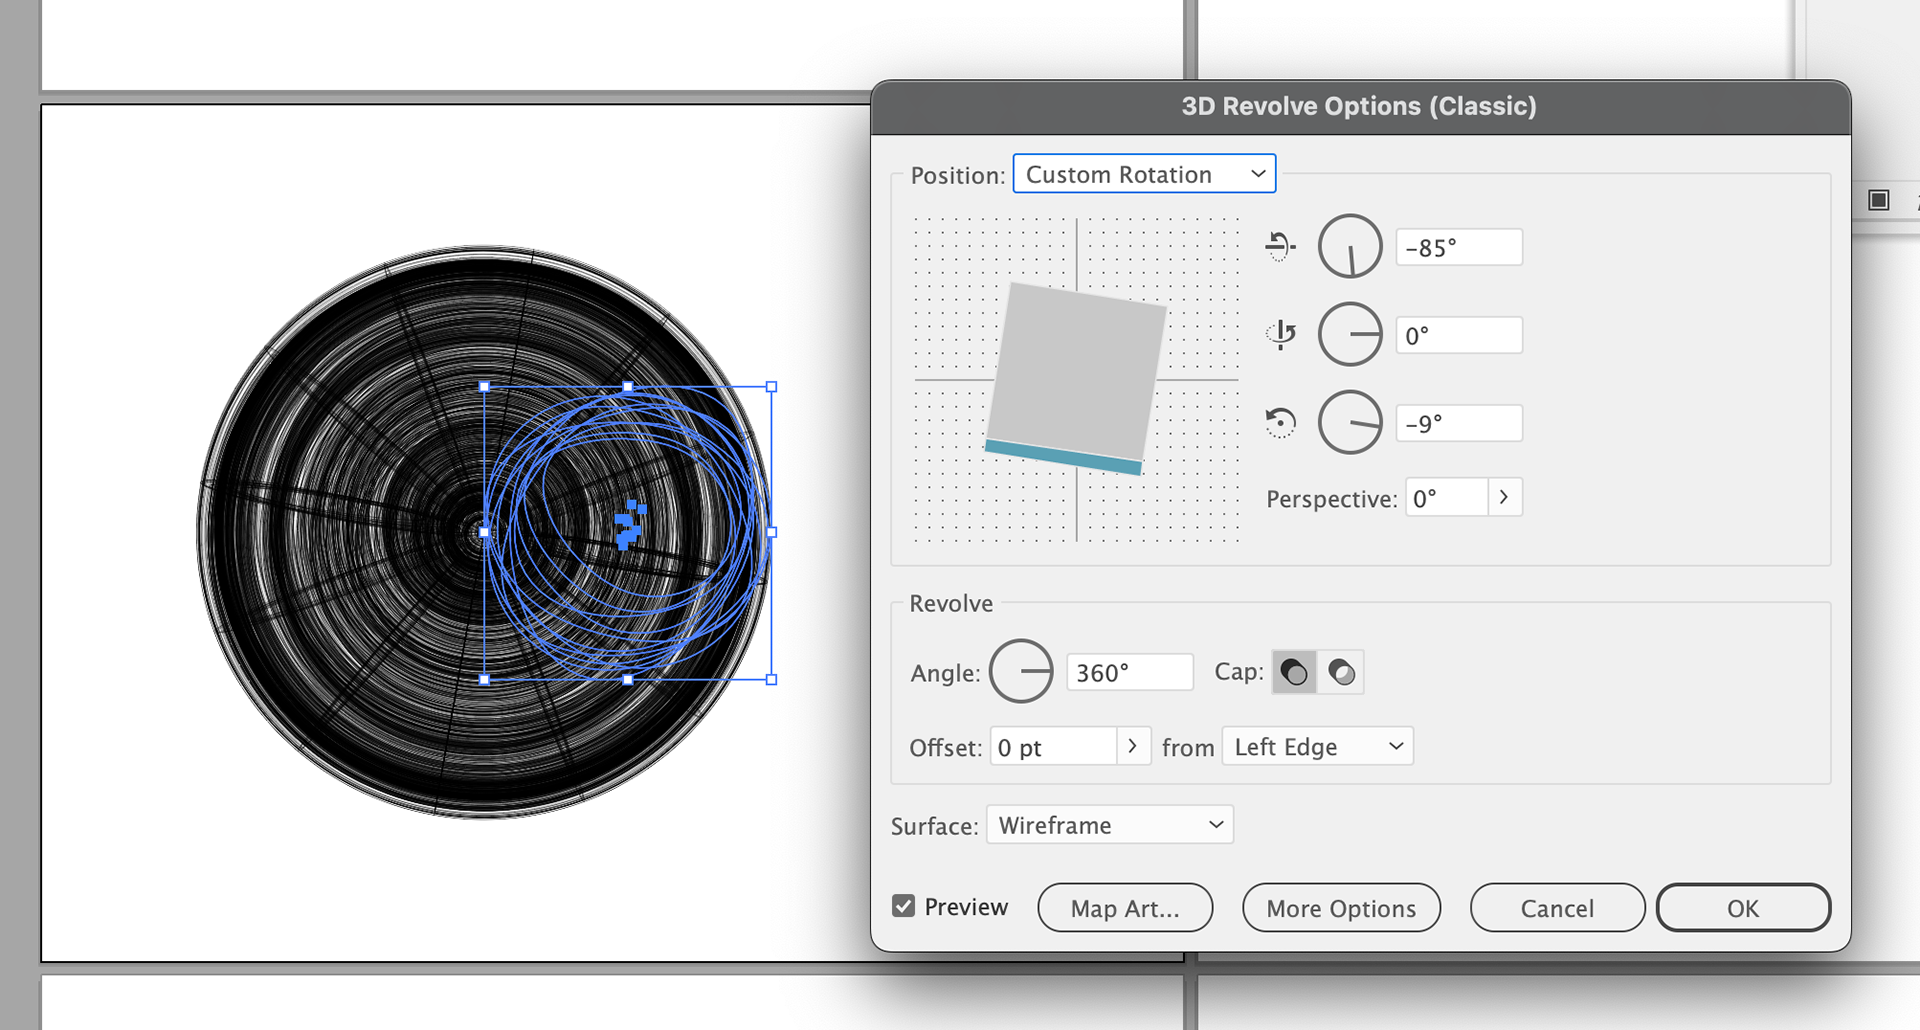This screenshot has height=1030, width=1920.
Task: Open the Position dropdown set to Custom Rotation
Action: pyautogui.click(x=1144, y=174)
